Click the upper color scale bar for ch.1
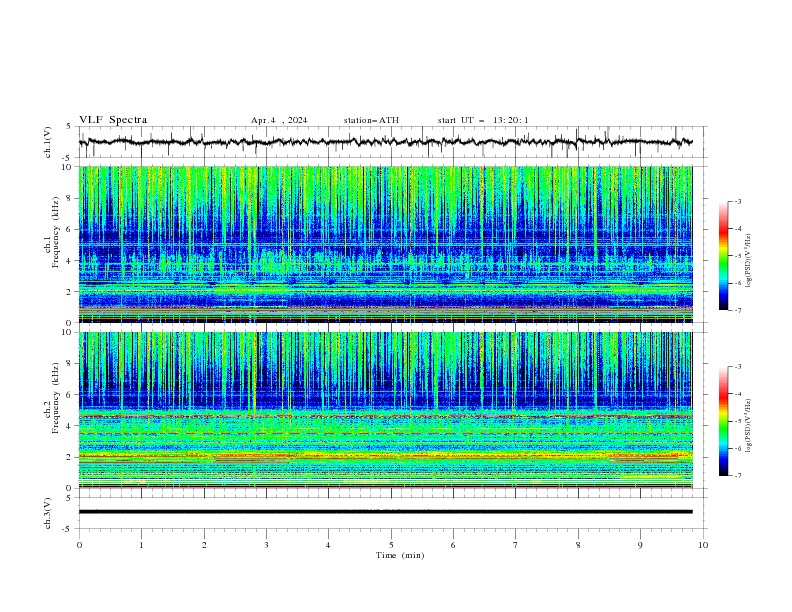 pos(723,255)
